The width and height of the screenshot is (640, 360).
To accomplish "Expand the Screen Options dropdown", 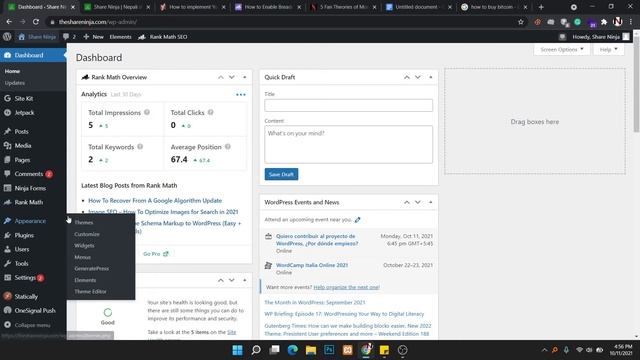I will pyautogui.click(x=562, y=49).
